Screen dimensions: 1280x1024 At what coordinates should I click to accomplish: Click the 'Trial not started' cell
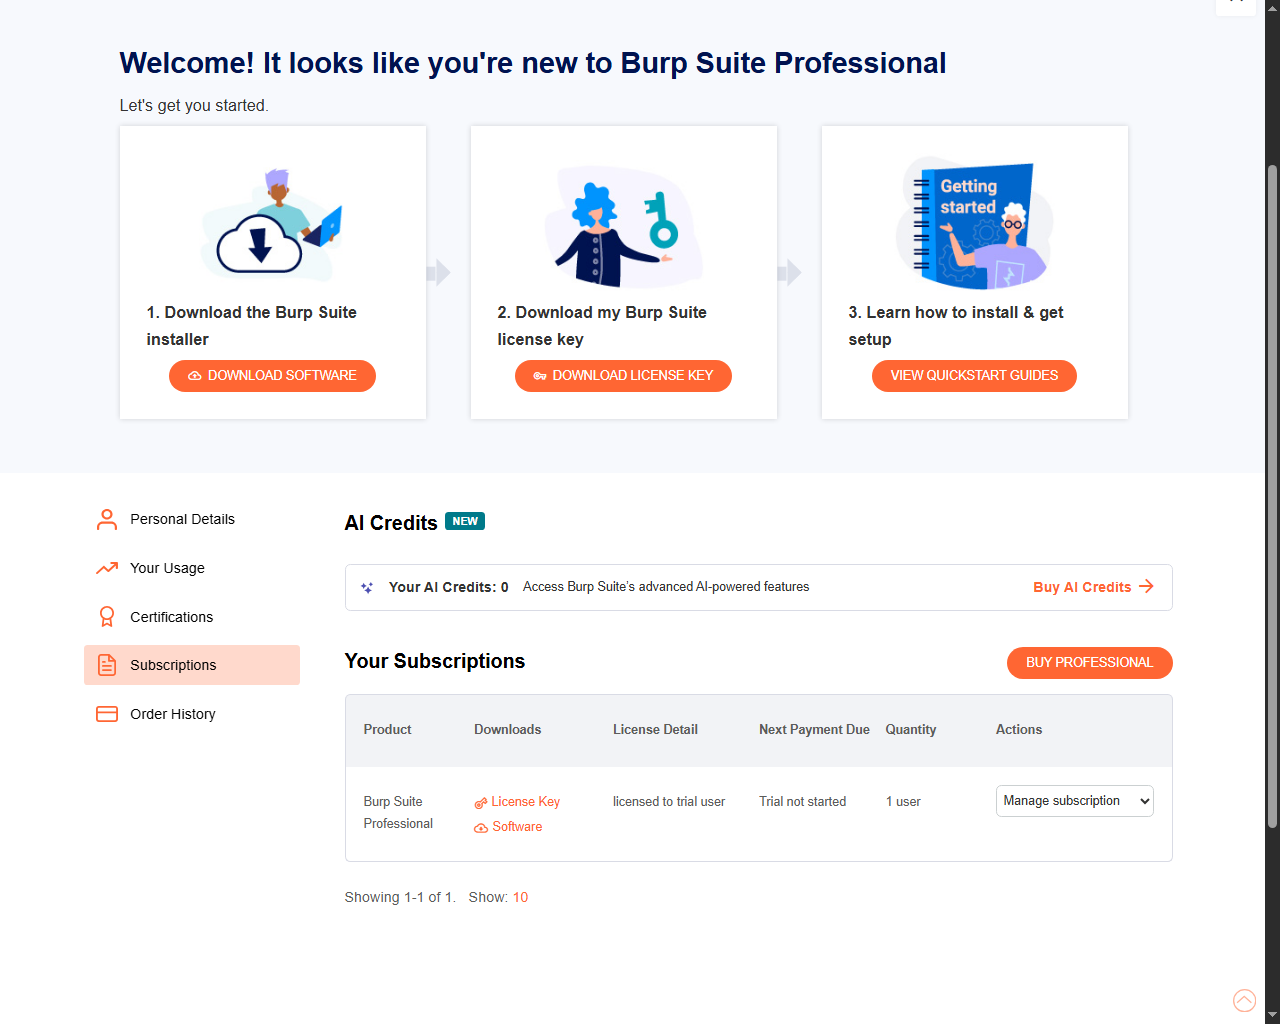pyautogui.click(x=802, y=802)
